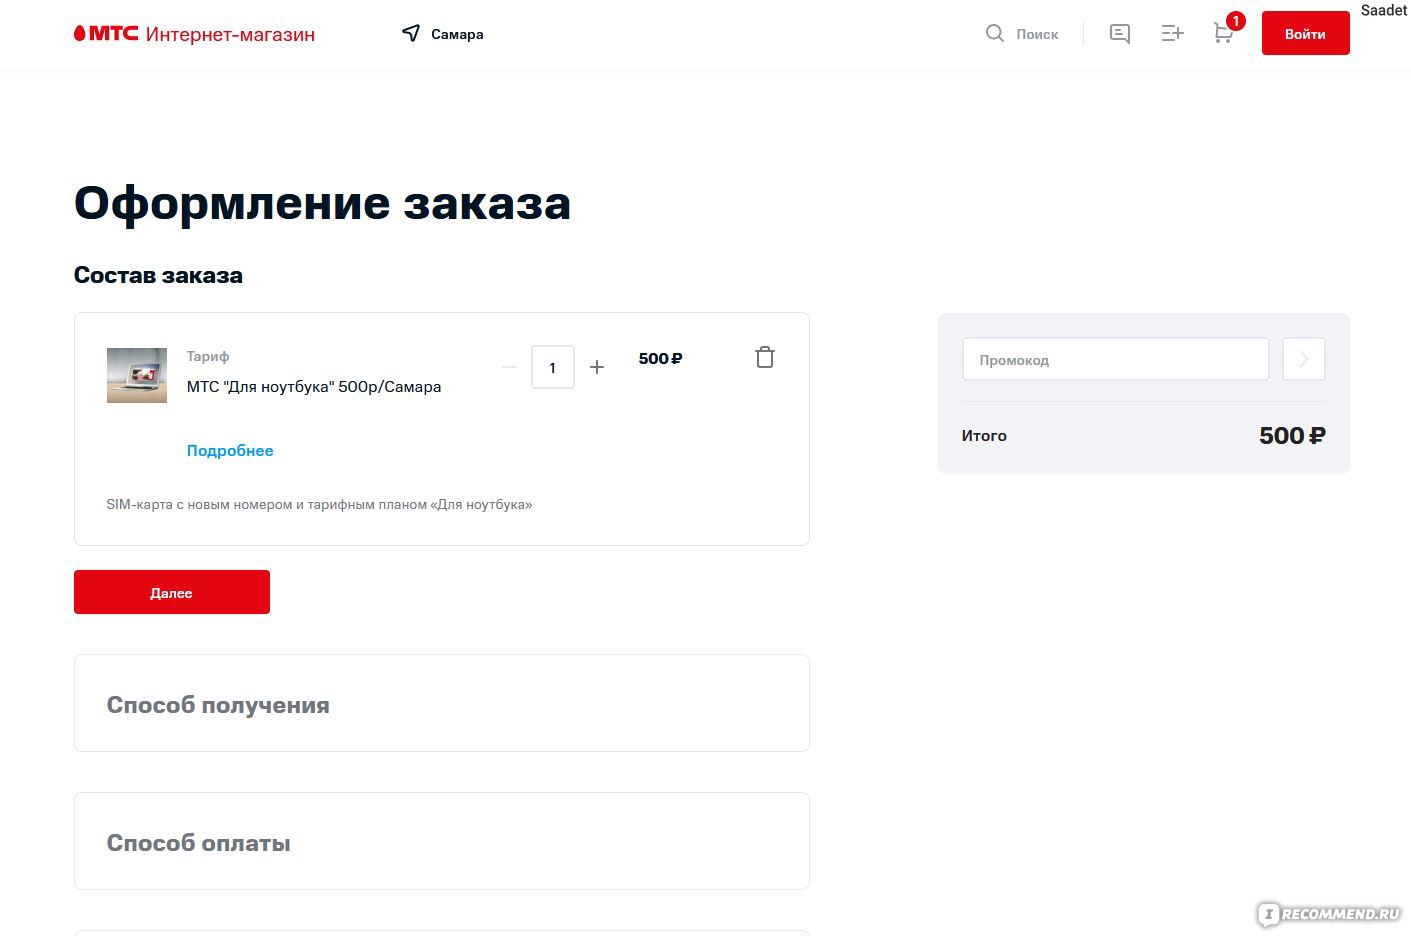The height and width of the screenshot is (936, 1411).
Task: Click the Состав заказа heading
Action: click(x=158, y=275)
